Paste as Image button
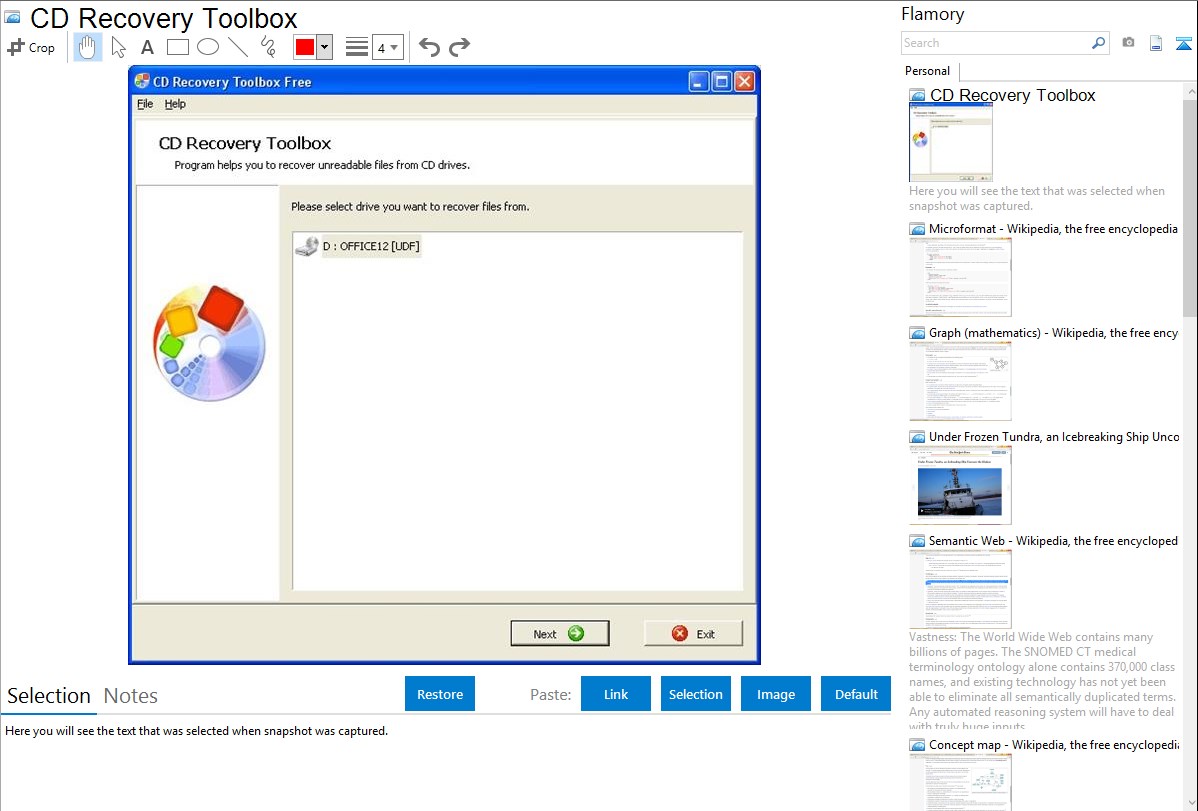The height and width of the screenshot is (811, 1198). tap(775, 694)
